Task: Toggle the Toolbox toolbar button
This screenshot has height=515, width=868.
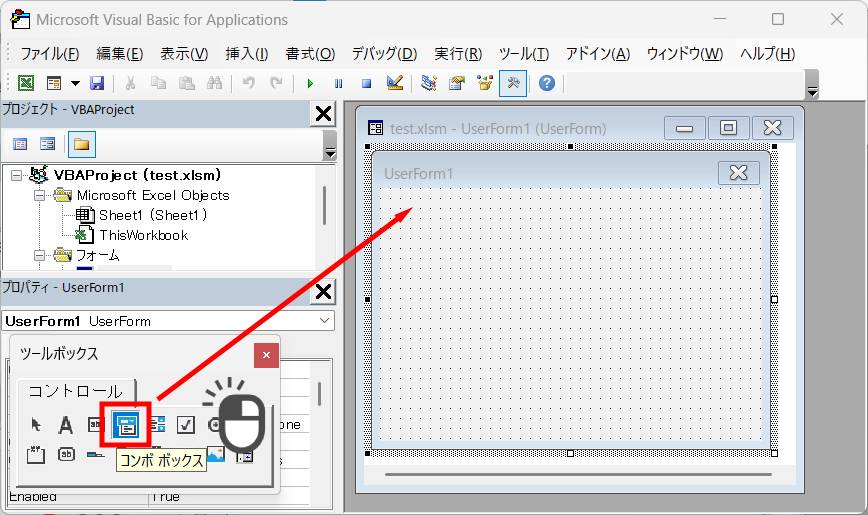Action: click(513, 83)
